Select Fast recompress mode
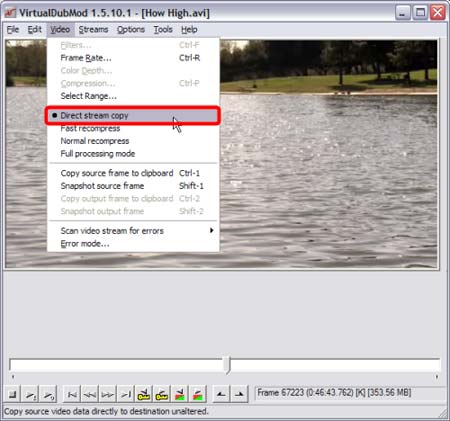Viewport: 450px width, 421px height. pos(133,128)
